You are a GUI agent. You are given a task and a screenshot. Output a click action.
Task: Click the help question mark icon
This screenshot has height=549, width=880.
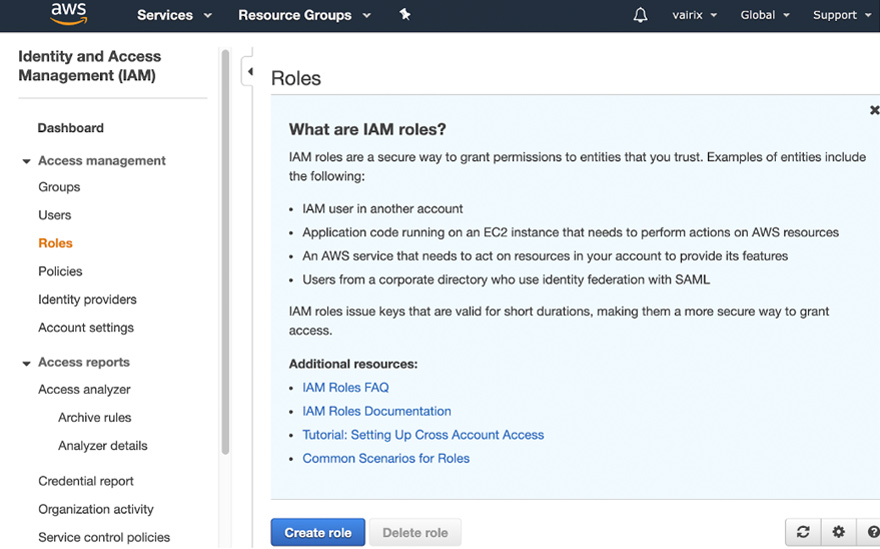[873, 532]
